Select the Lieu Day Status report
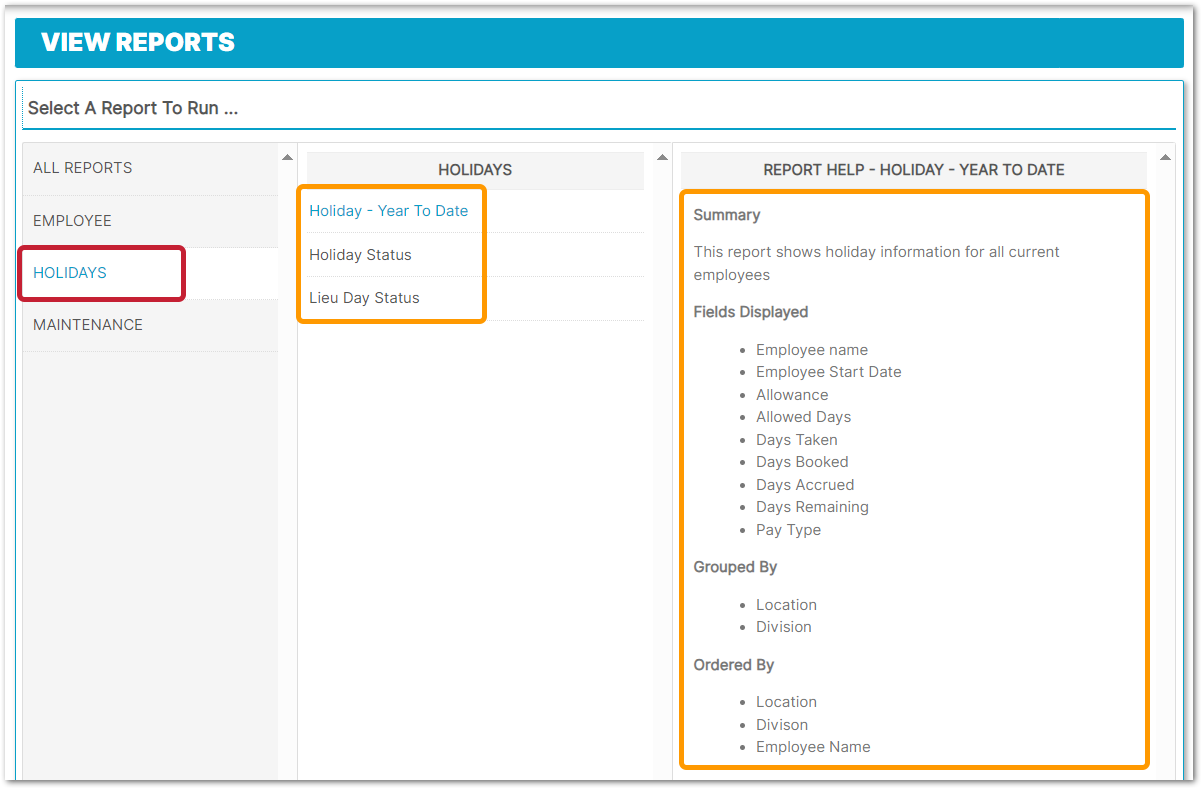The width and height of the screenshot is (1202, 789). click(364, 298)
